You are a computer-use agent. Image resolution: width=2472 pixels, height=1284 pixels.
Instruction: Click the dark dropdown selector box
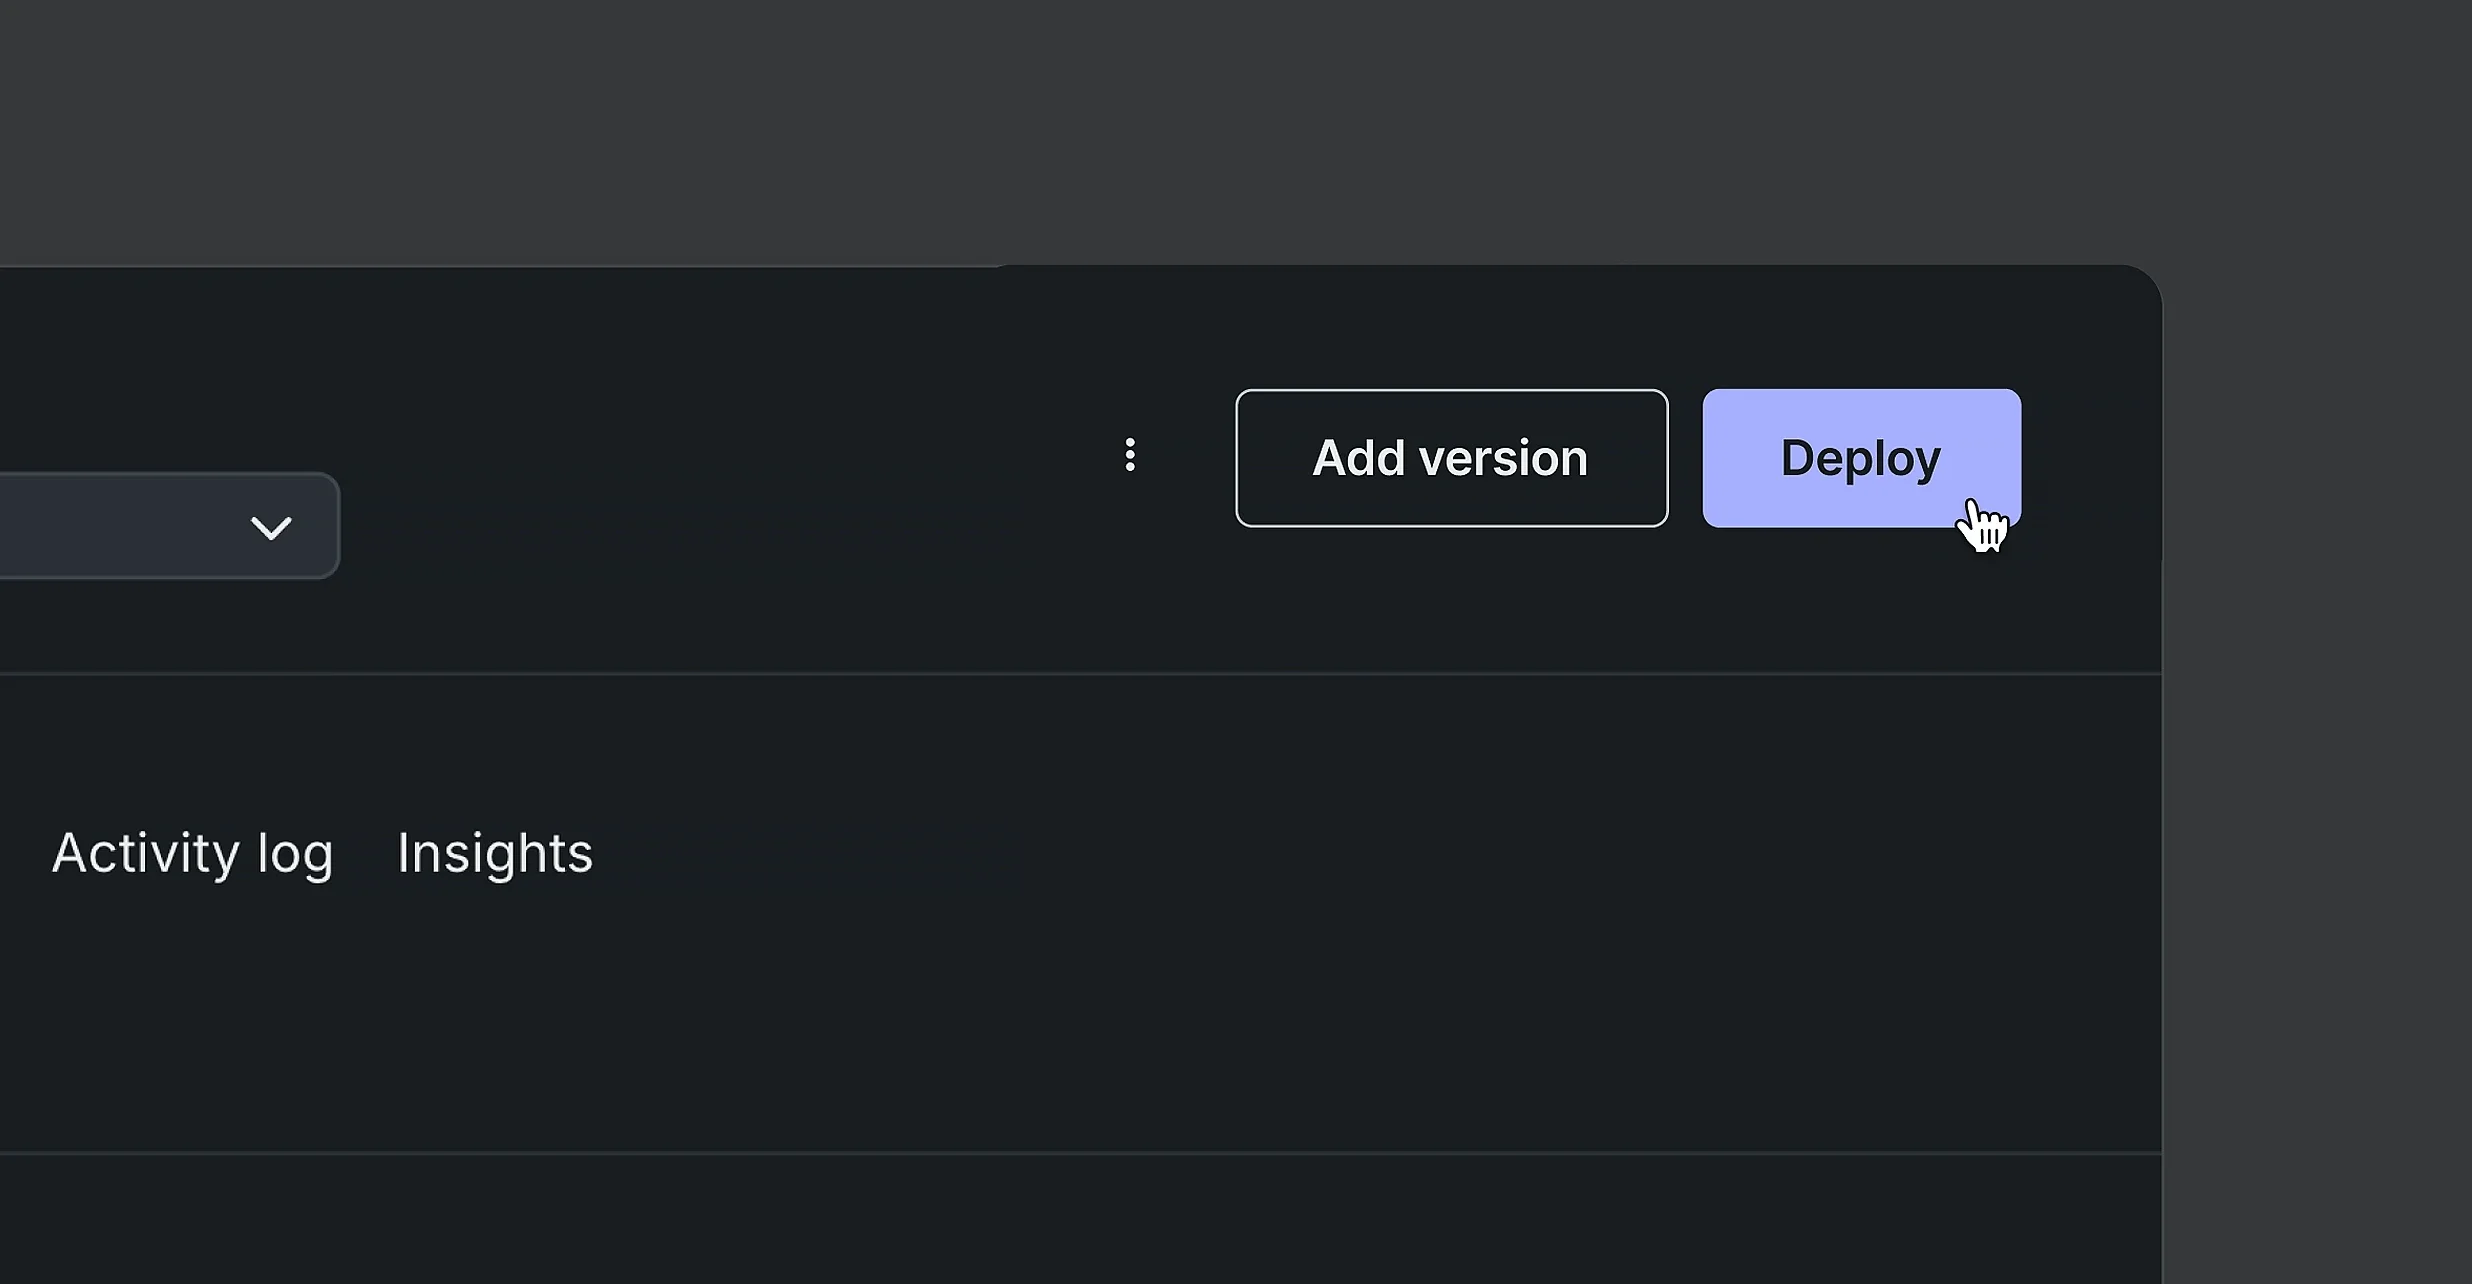point(169,526)
